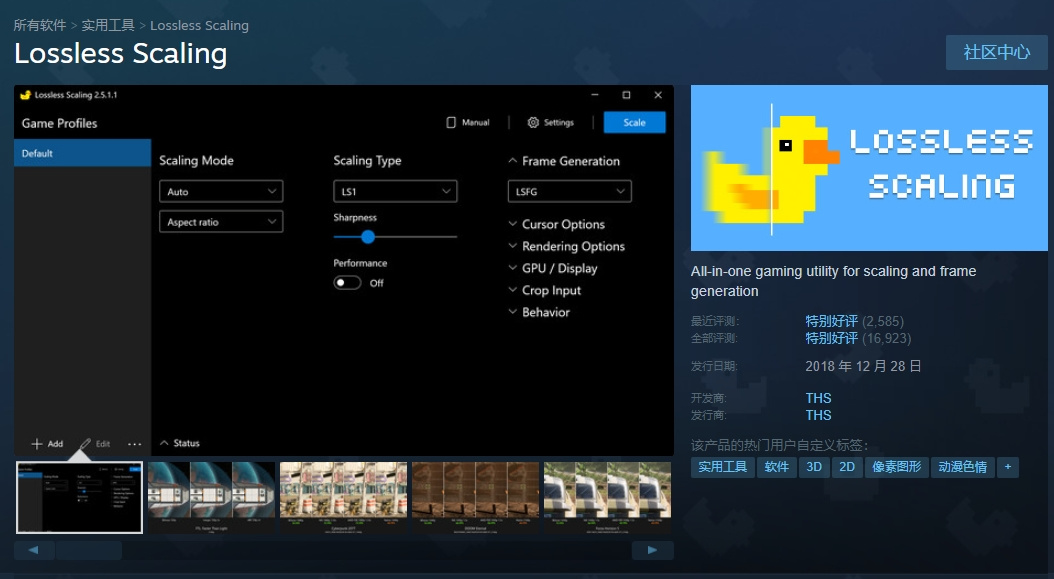1054x579 pixels.
Task: Click the Manual book icon
Action: tap(451, 122)
